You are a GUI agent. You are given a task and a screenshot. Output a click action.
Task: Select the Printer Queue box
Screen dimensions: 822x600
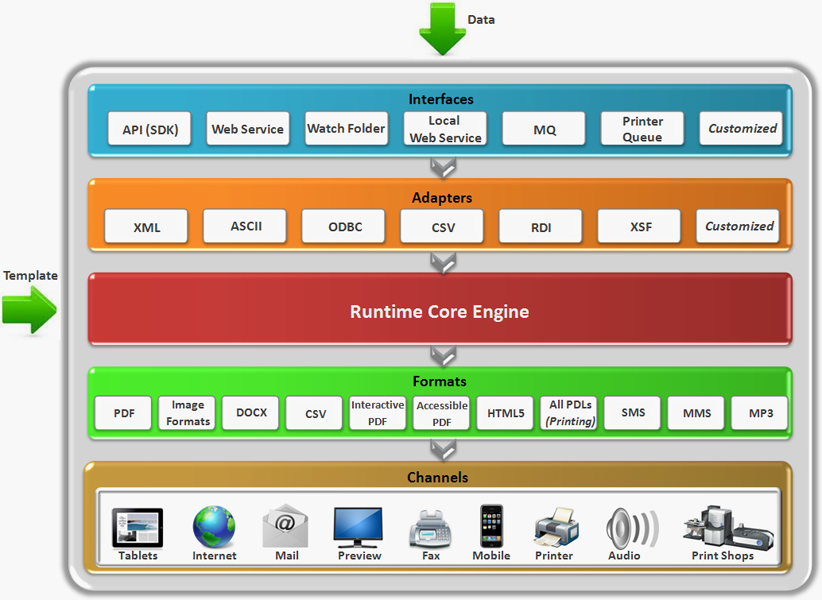click(642, 128)
